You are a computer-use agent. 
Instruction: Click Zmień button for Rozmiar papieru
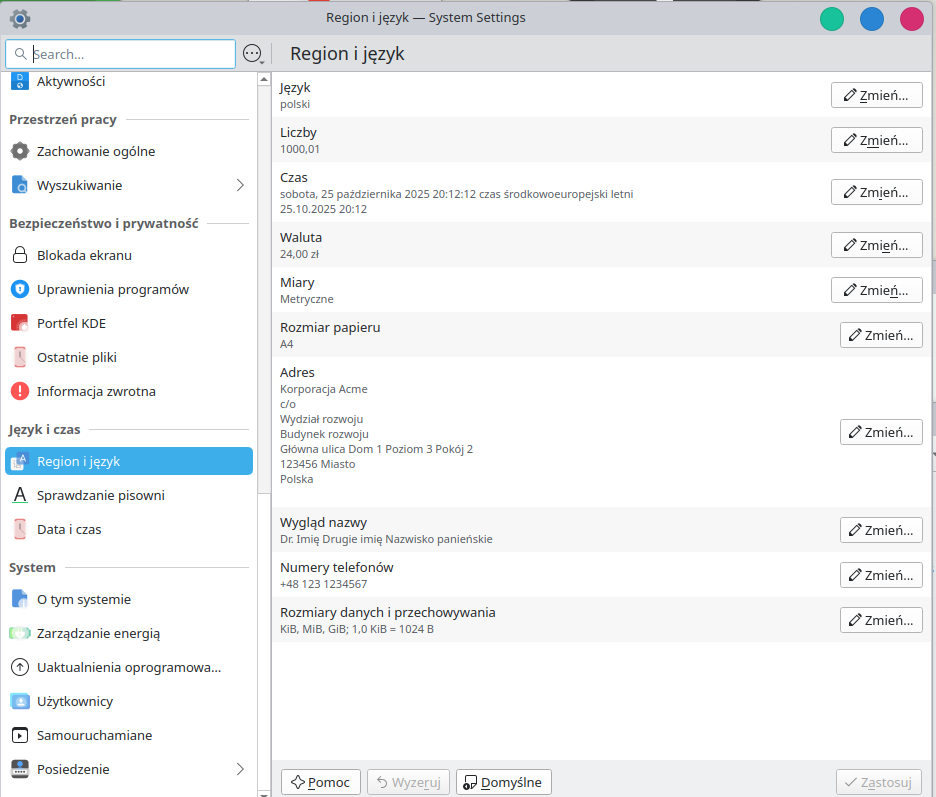click(880, 335)
